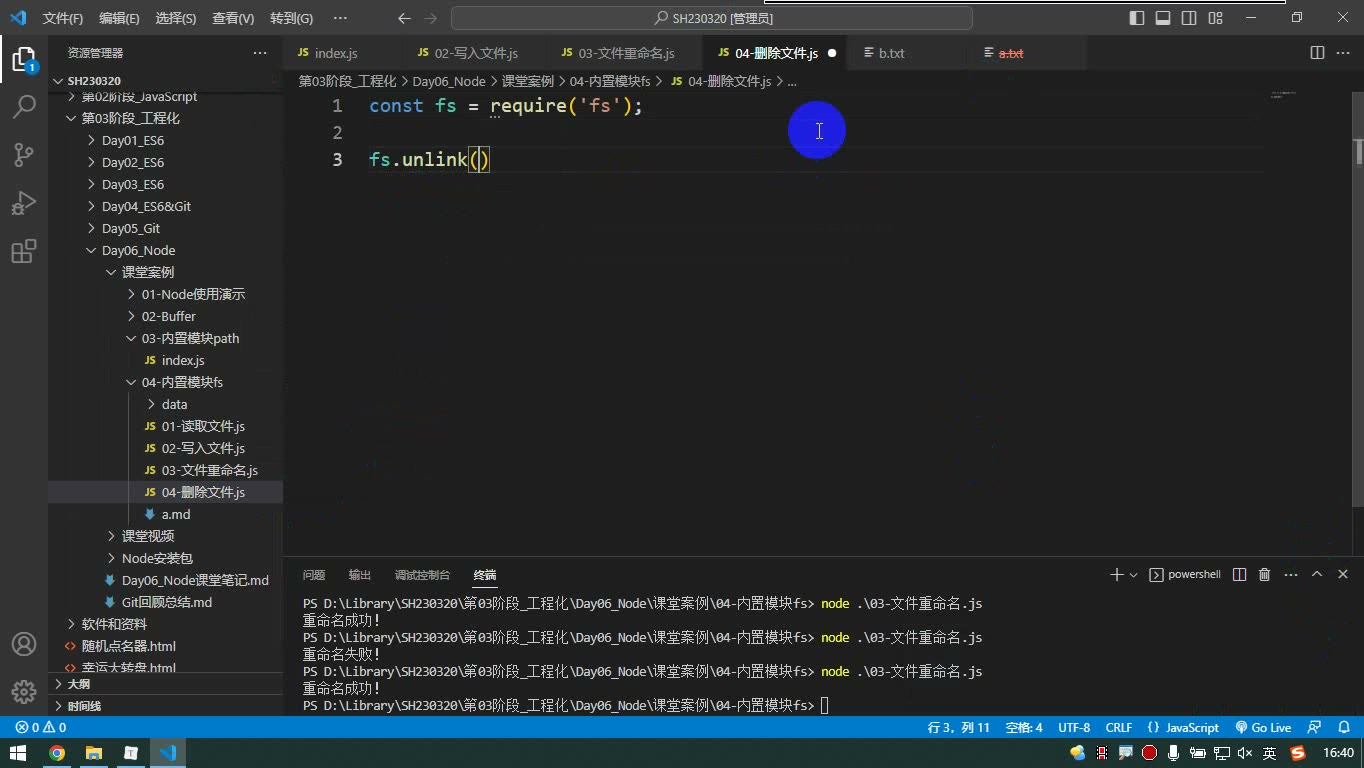Open the 文件(F) menu

pyautogui.click(x=63, y=18)
